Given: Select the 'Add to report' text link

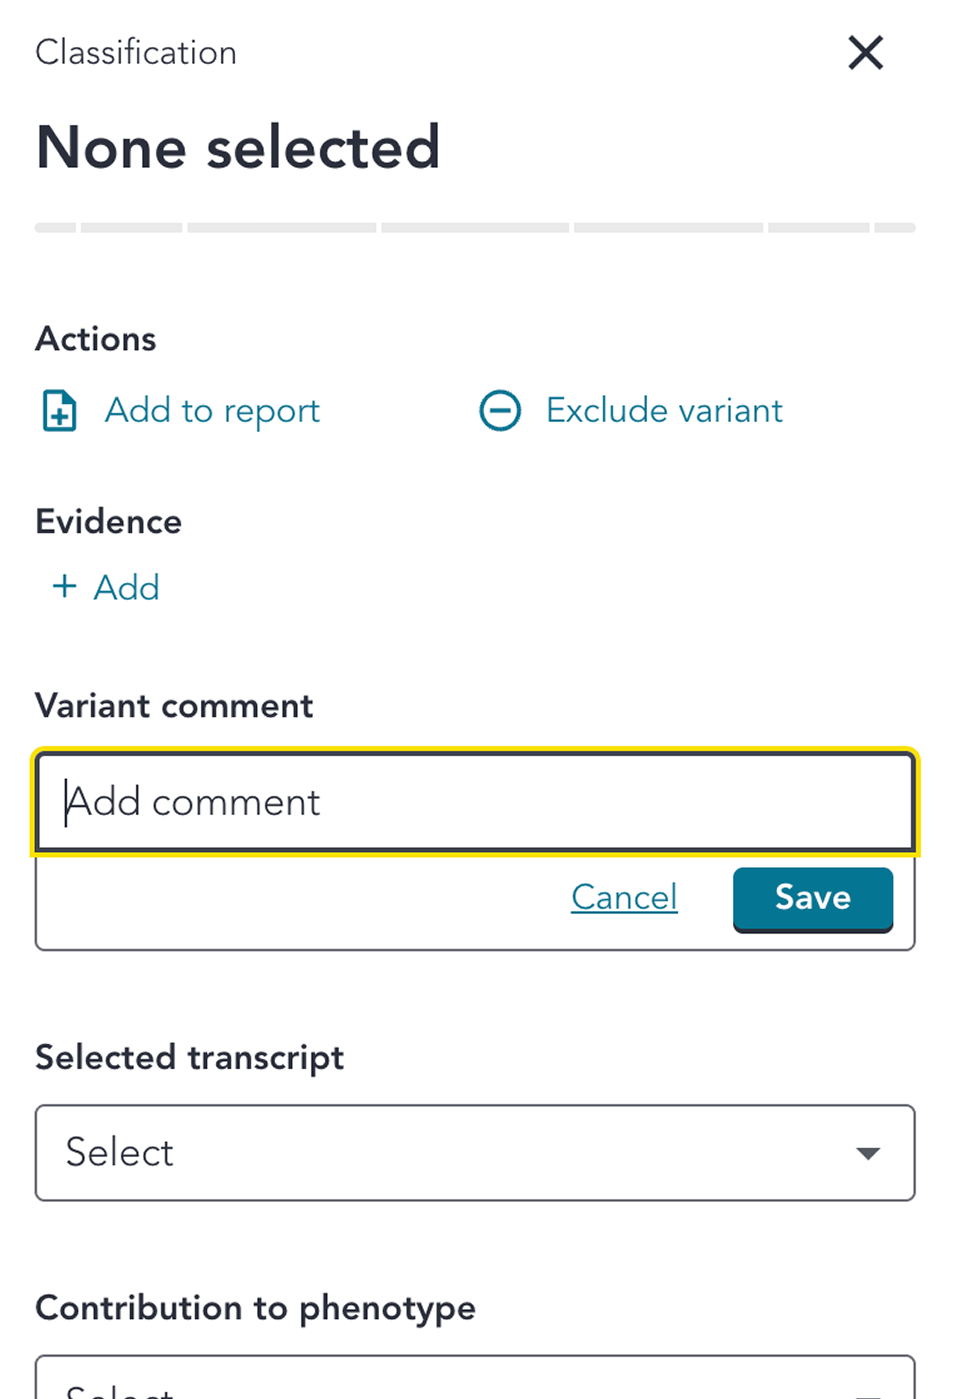Looking at the screenshot, I should pos(212,411).
